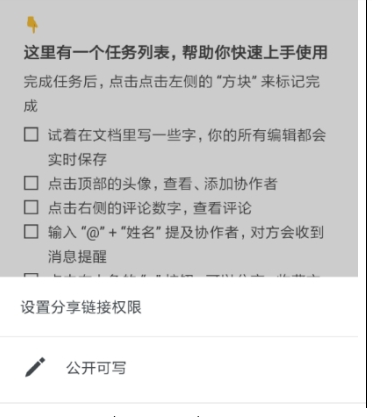The height and width of the screenshot is (417, 372).
Task: Click the pencil icon beside 公开可写
Action: tap(35, 367)
